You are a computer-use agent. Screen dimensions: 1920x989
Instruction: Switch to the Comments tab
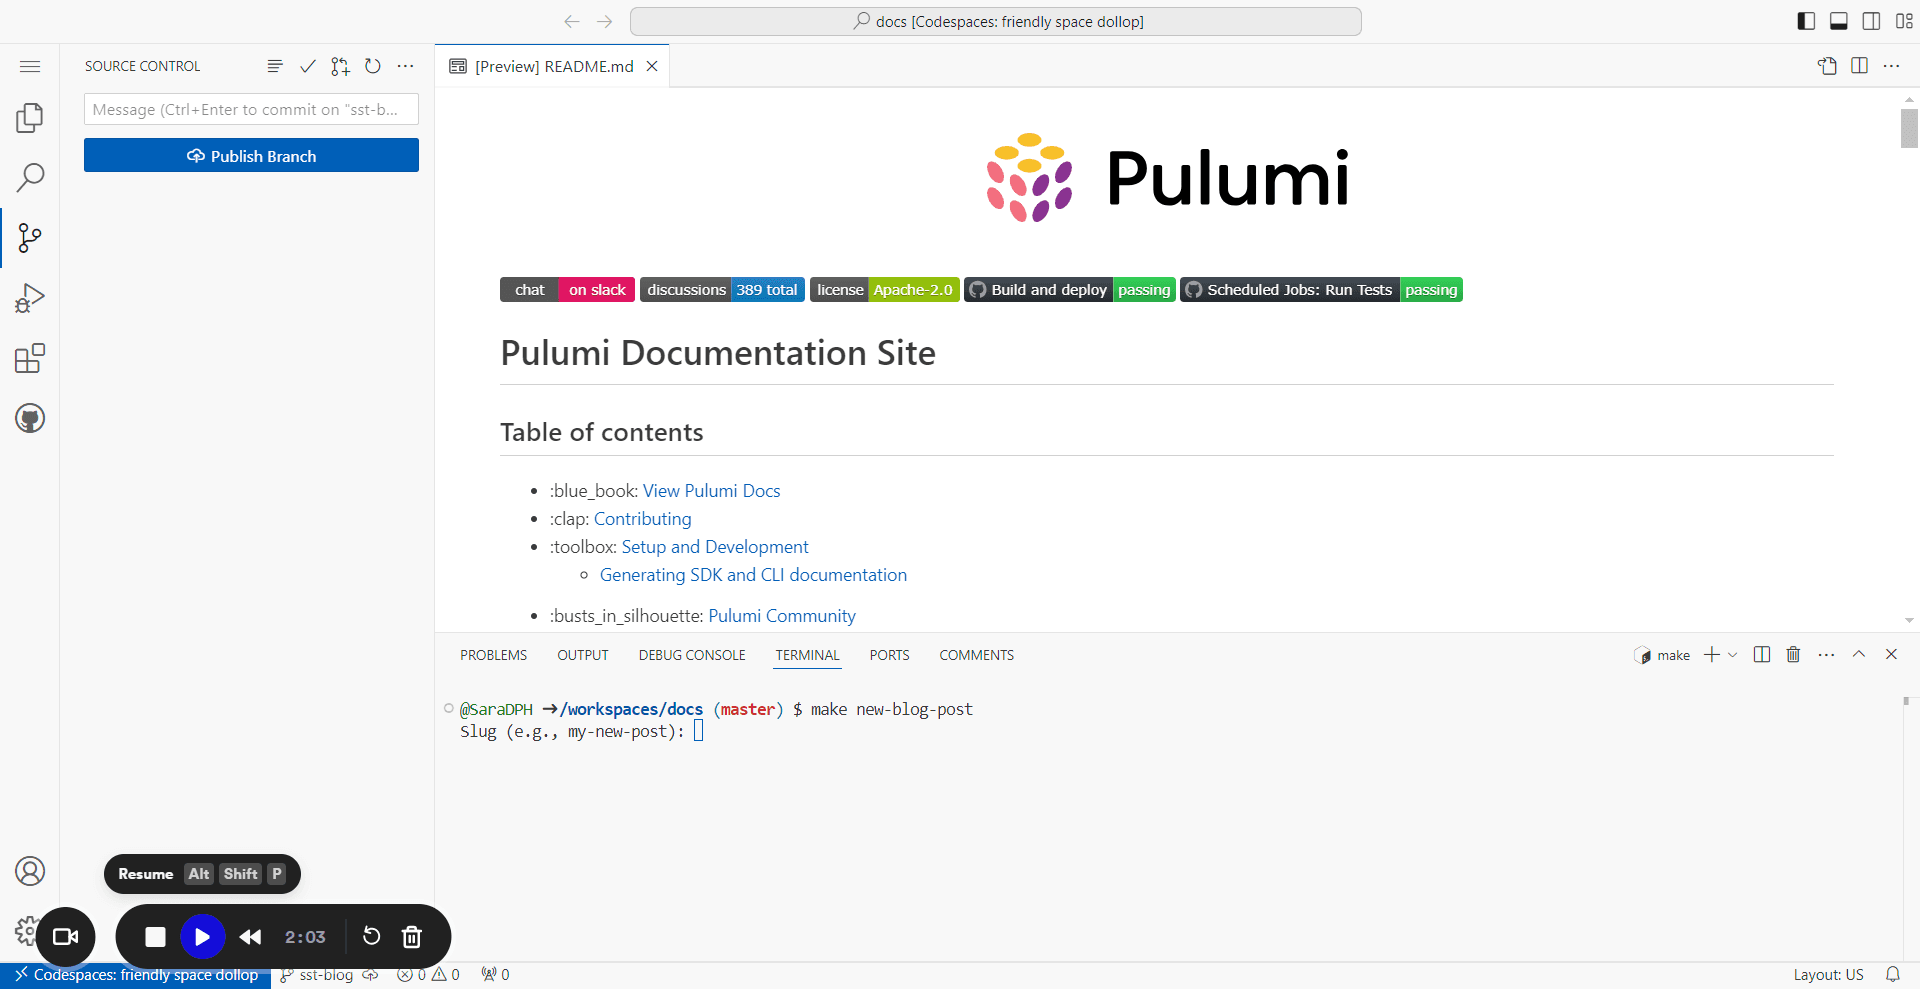(977, 655)
